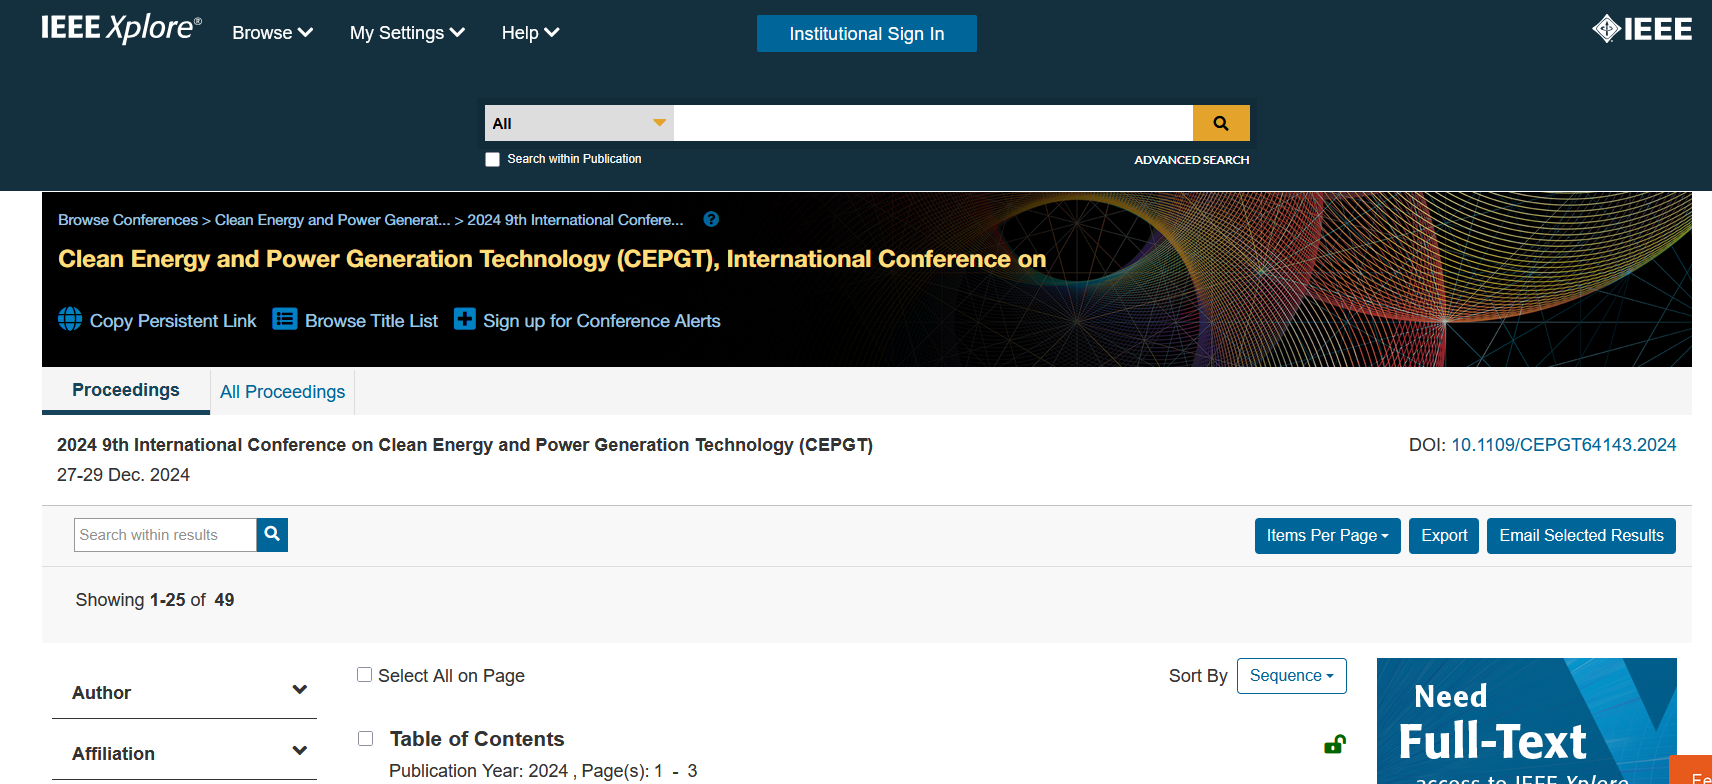Click Sign up for Conference Alerts
This screenshot has width=1712, height=784.
(602, 321)
